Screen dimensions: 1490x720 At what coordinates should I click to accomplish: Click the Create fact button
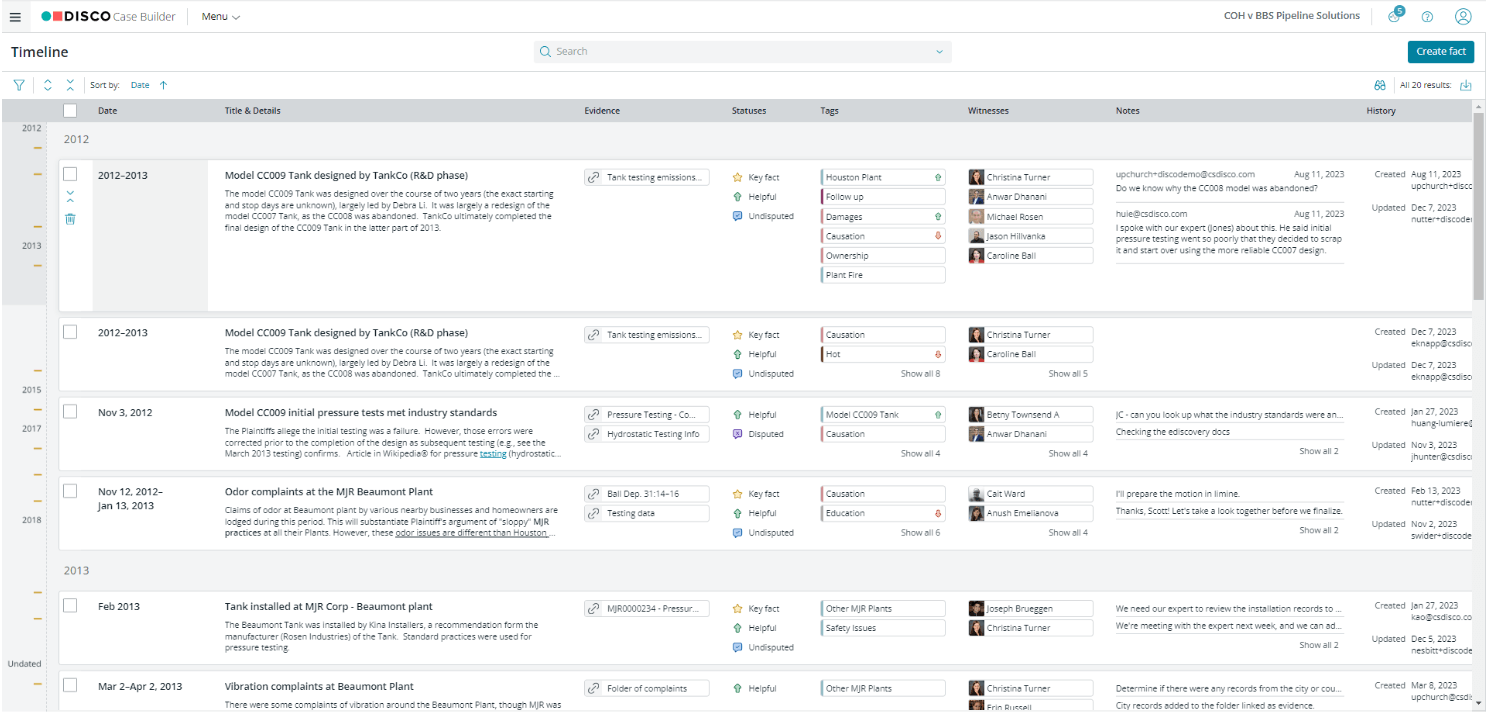click(x=1440, y=51)
